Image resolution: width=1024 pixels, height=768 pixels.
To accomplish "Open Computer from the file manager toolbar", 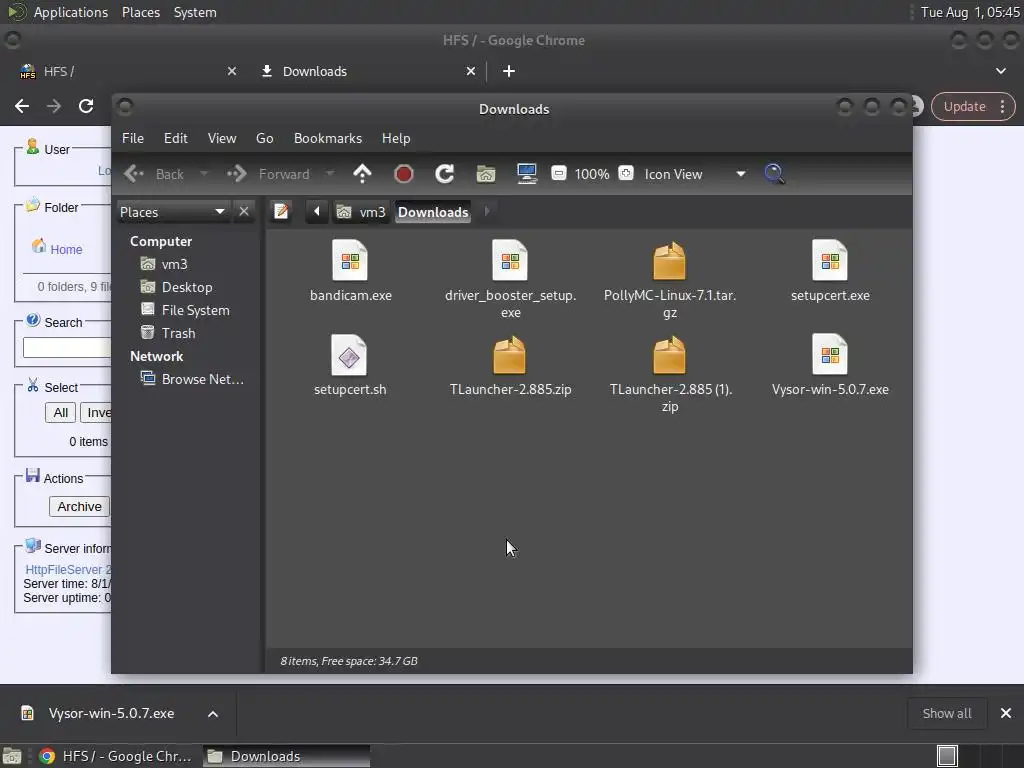I will point(526,174).
